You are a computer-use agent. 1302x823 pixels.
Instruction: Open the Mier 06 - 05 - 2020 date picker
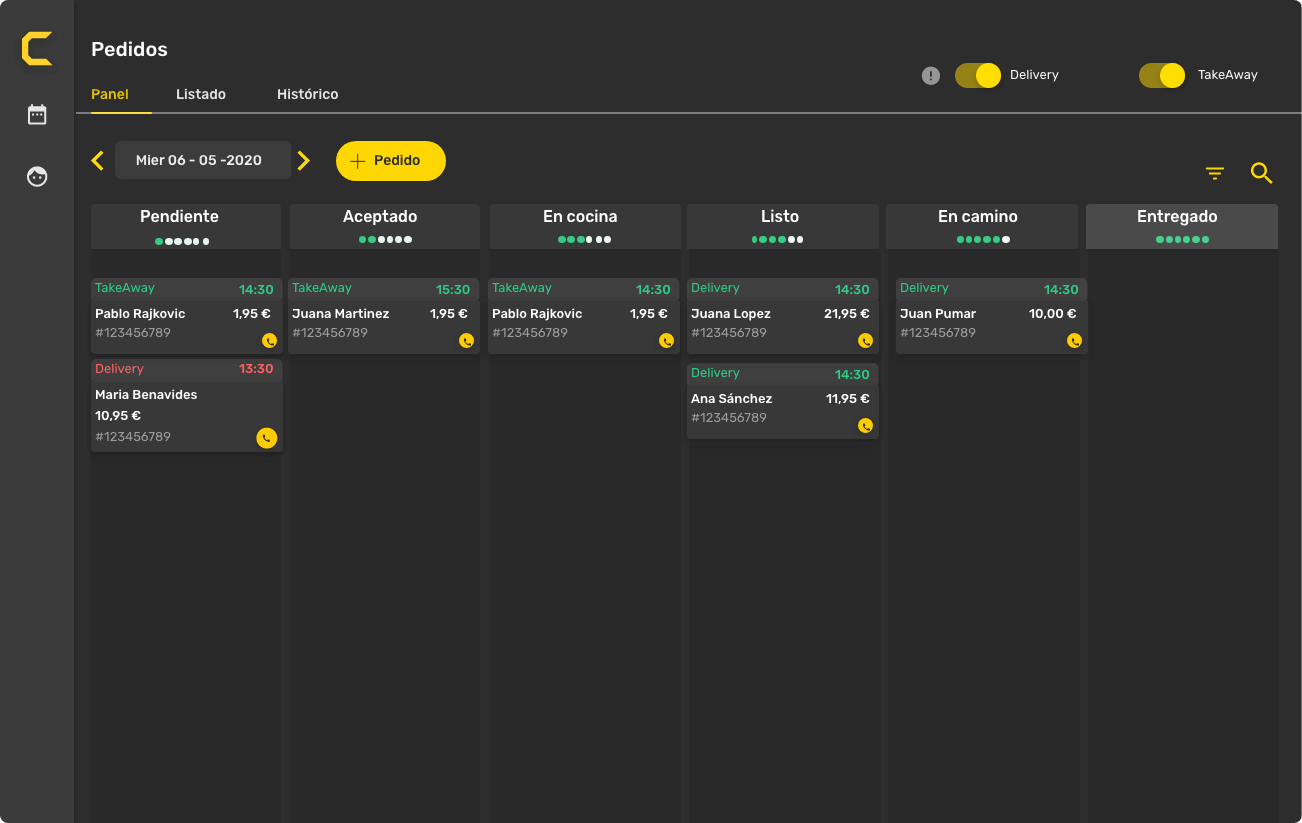tap(203, 161)
